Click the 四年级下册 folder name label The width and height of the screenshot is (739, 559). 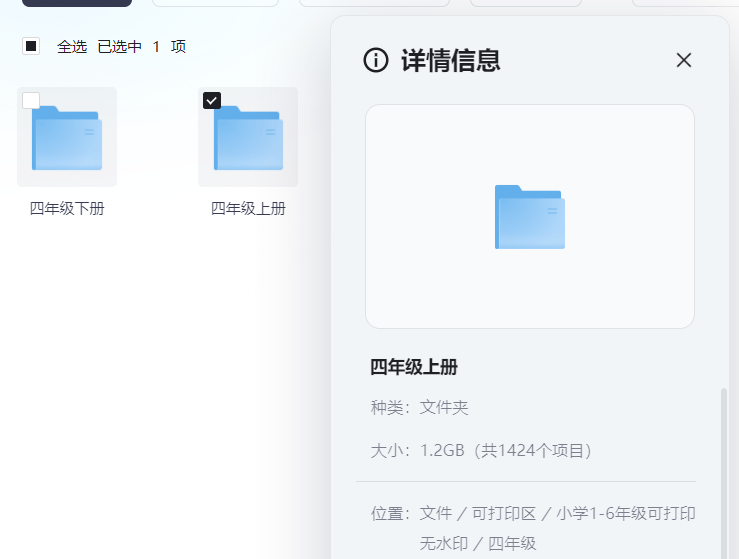tap(67, 208)
